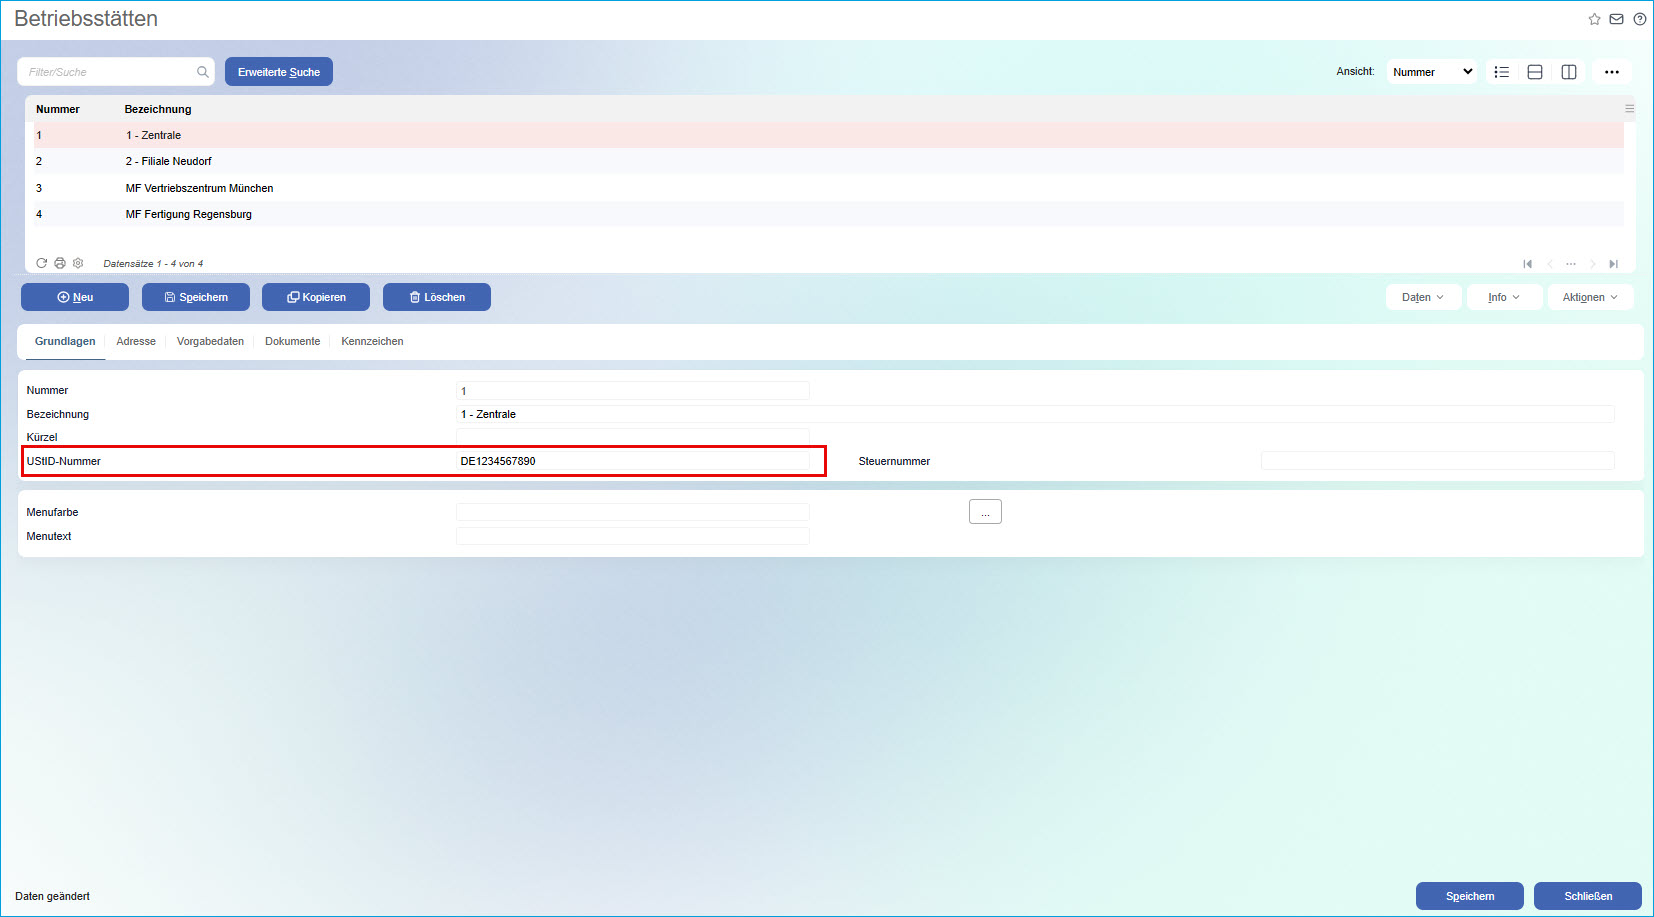Screen dimensions: 1654x917
Task: Click the pagination ellipsis indicator
Action: click(x=1571, y=264)
